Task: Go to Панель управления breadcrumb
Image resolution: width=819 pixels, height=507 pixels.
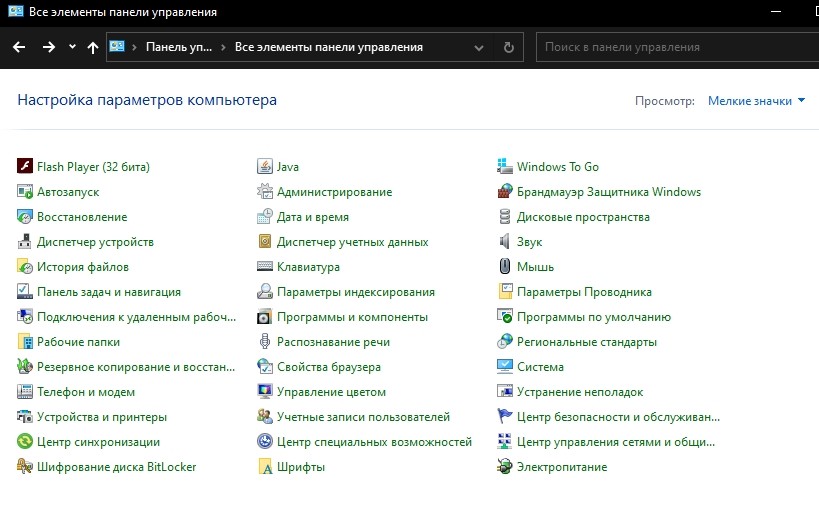Action: (179, 47)
